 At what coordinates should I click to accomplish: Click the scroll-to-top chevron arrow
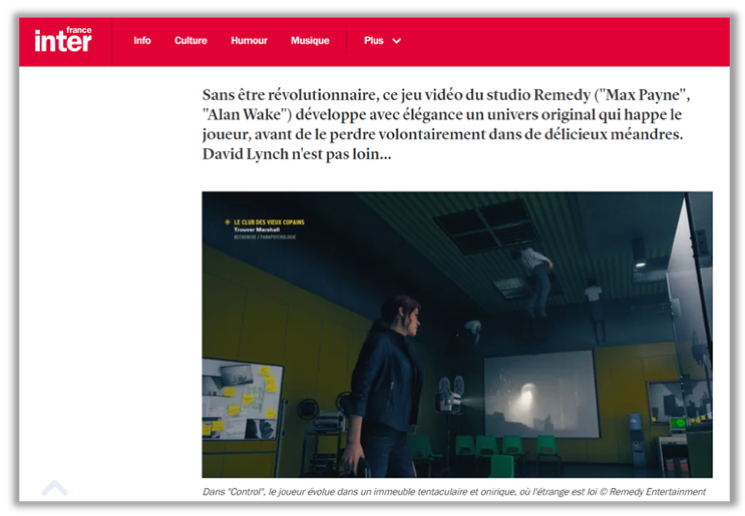(55, 487)
